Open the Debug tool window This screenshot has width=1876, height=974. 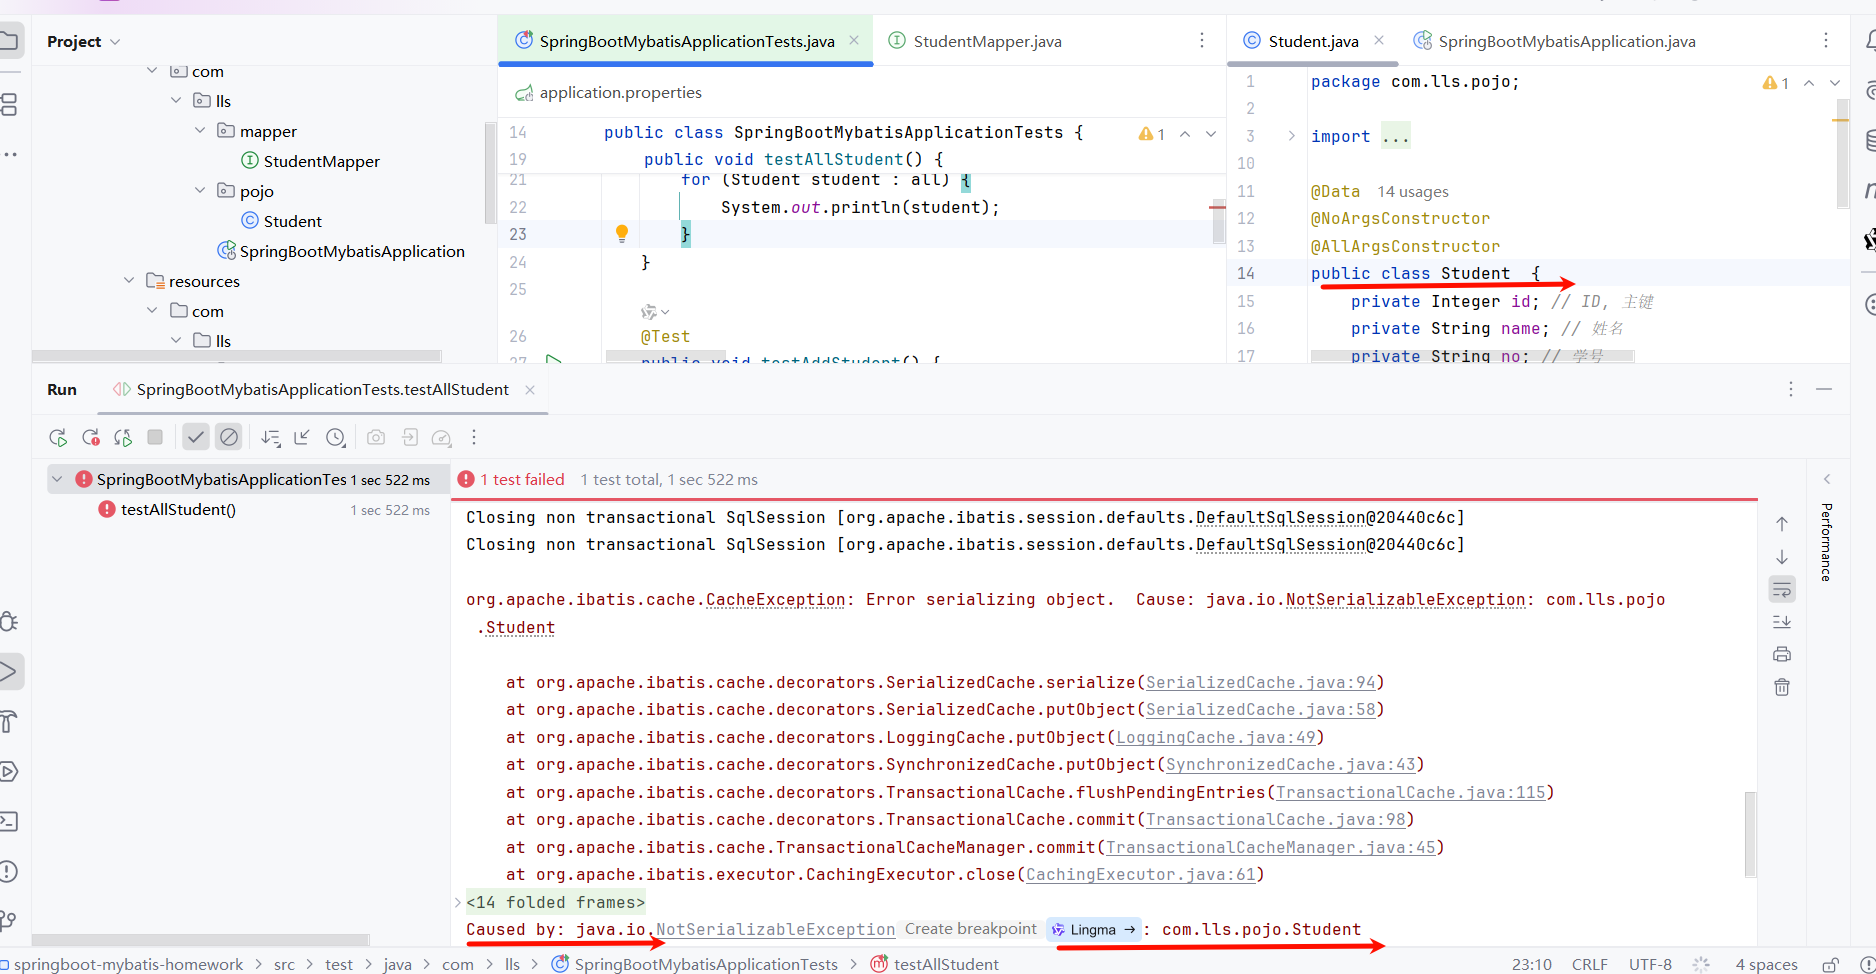[x=8, y=622]
